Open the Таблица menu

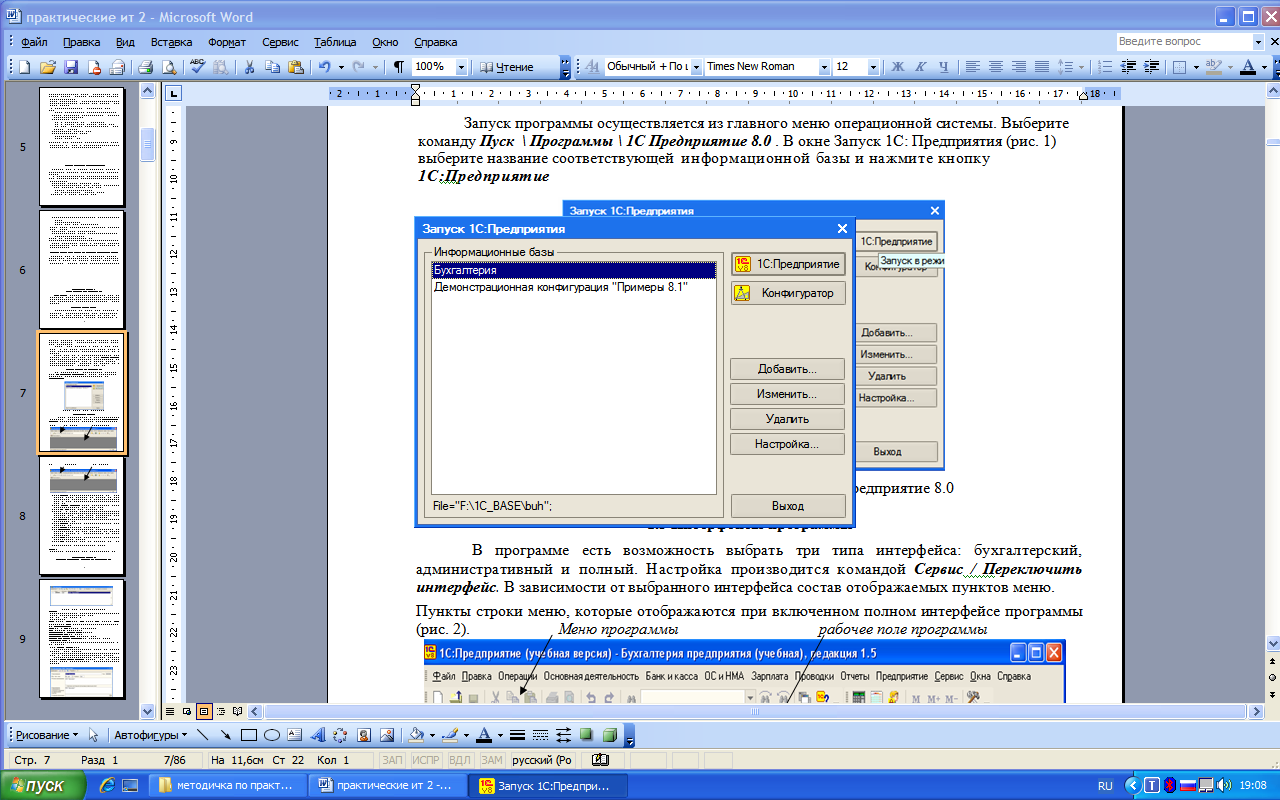335,42
